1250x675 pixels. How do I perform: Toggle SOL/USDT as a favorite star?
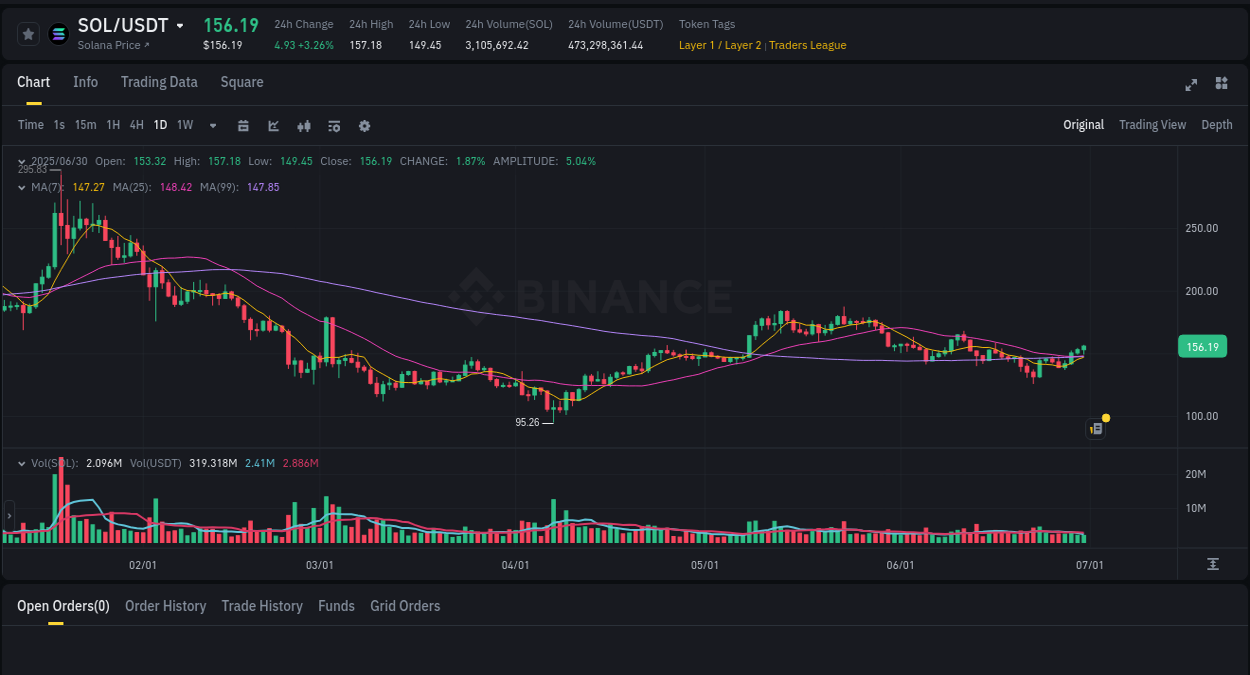coord(28,33)
